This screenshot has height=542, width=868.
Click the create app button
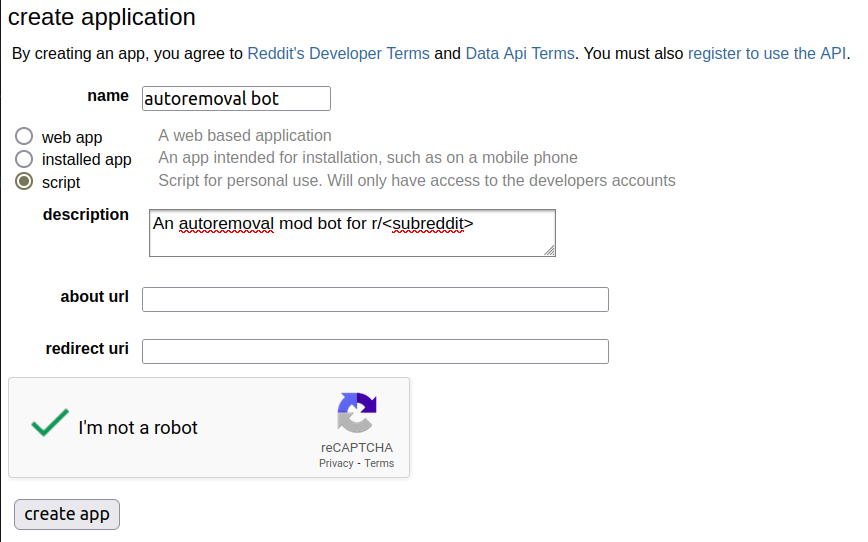click(67, 514)
